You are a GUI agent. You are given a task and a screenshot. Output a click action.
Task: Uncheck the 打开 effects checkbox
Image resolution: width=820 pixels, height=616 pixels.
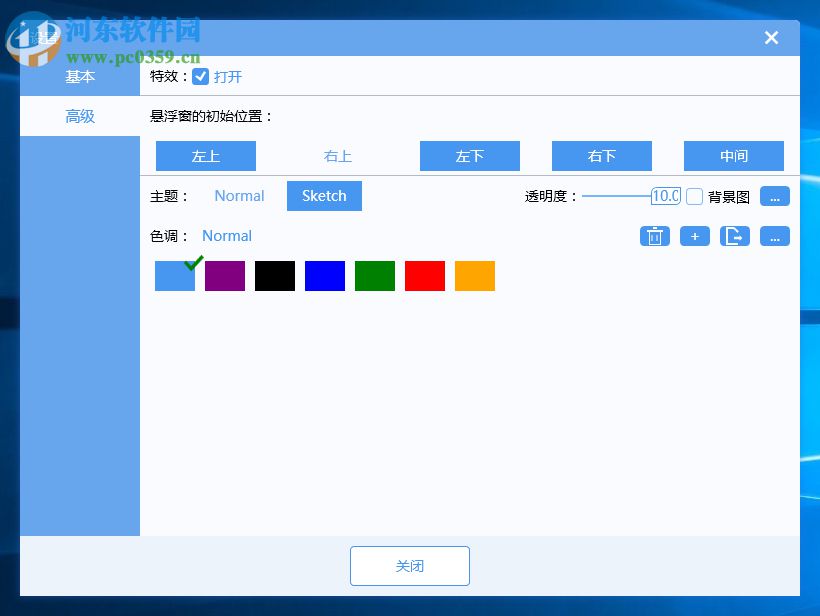click(x=200, y=76)
